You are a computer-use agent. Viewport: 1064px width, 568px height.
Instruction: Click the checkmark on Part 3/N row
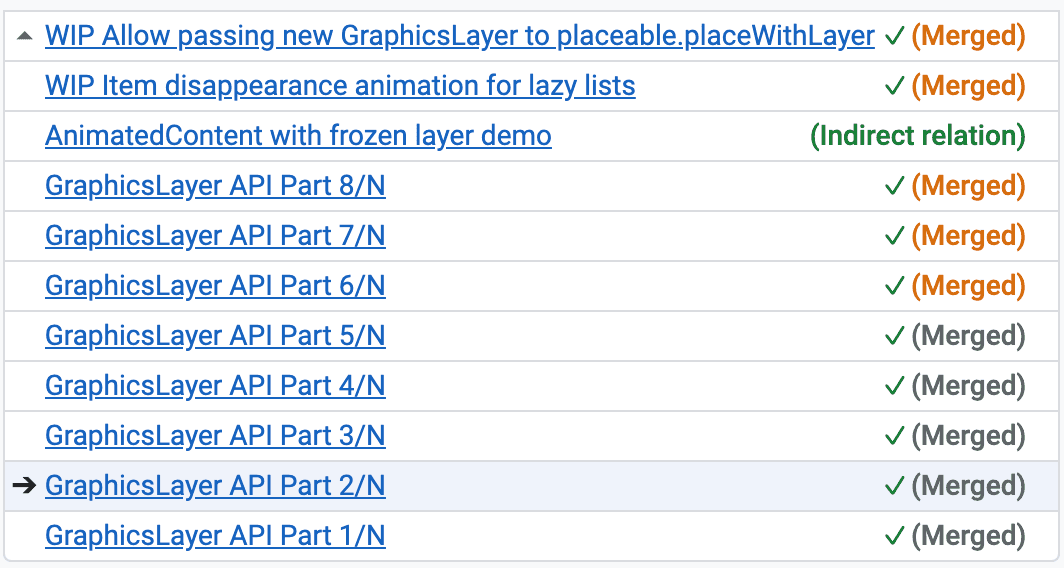(x=895, y=436)
